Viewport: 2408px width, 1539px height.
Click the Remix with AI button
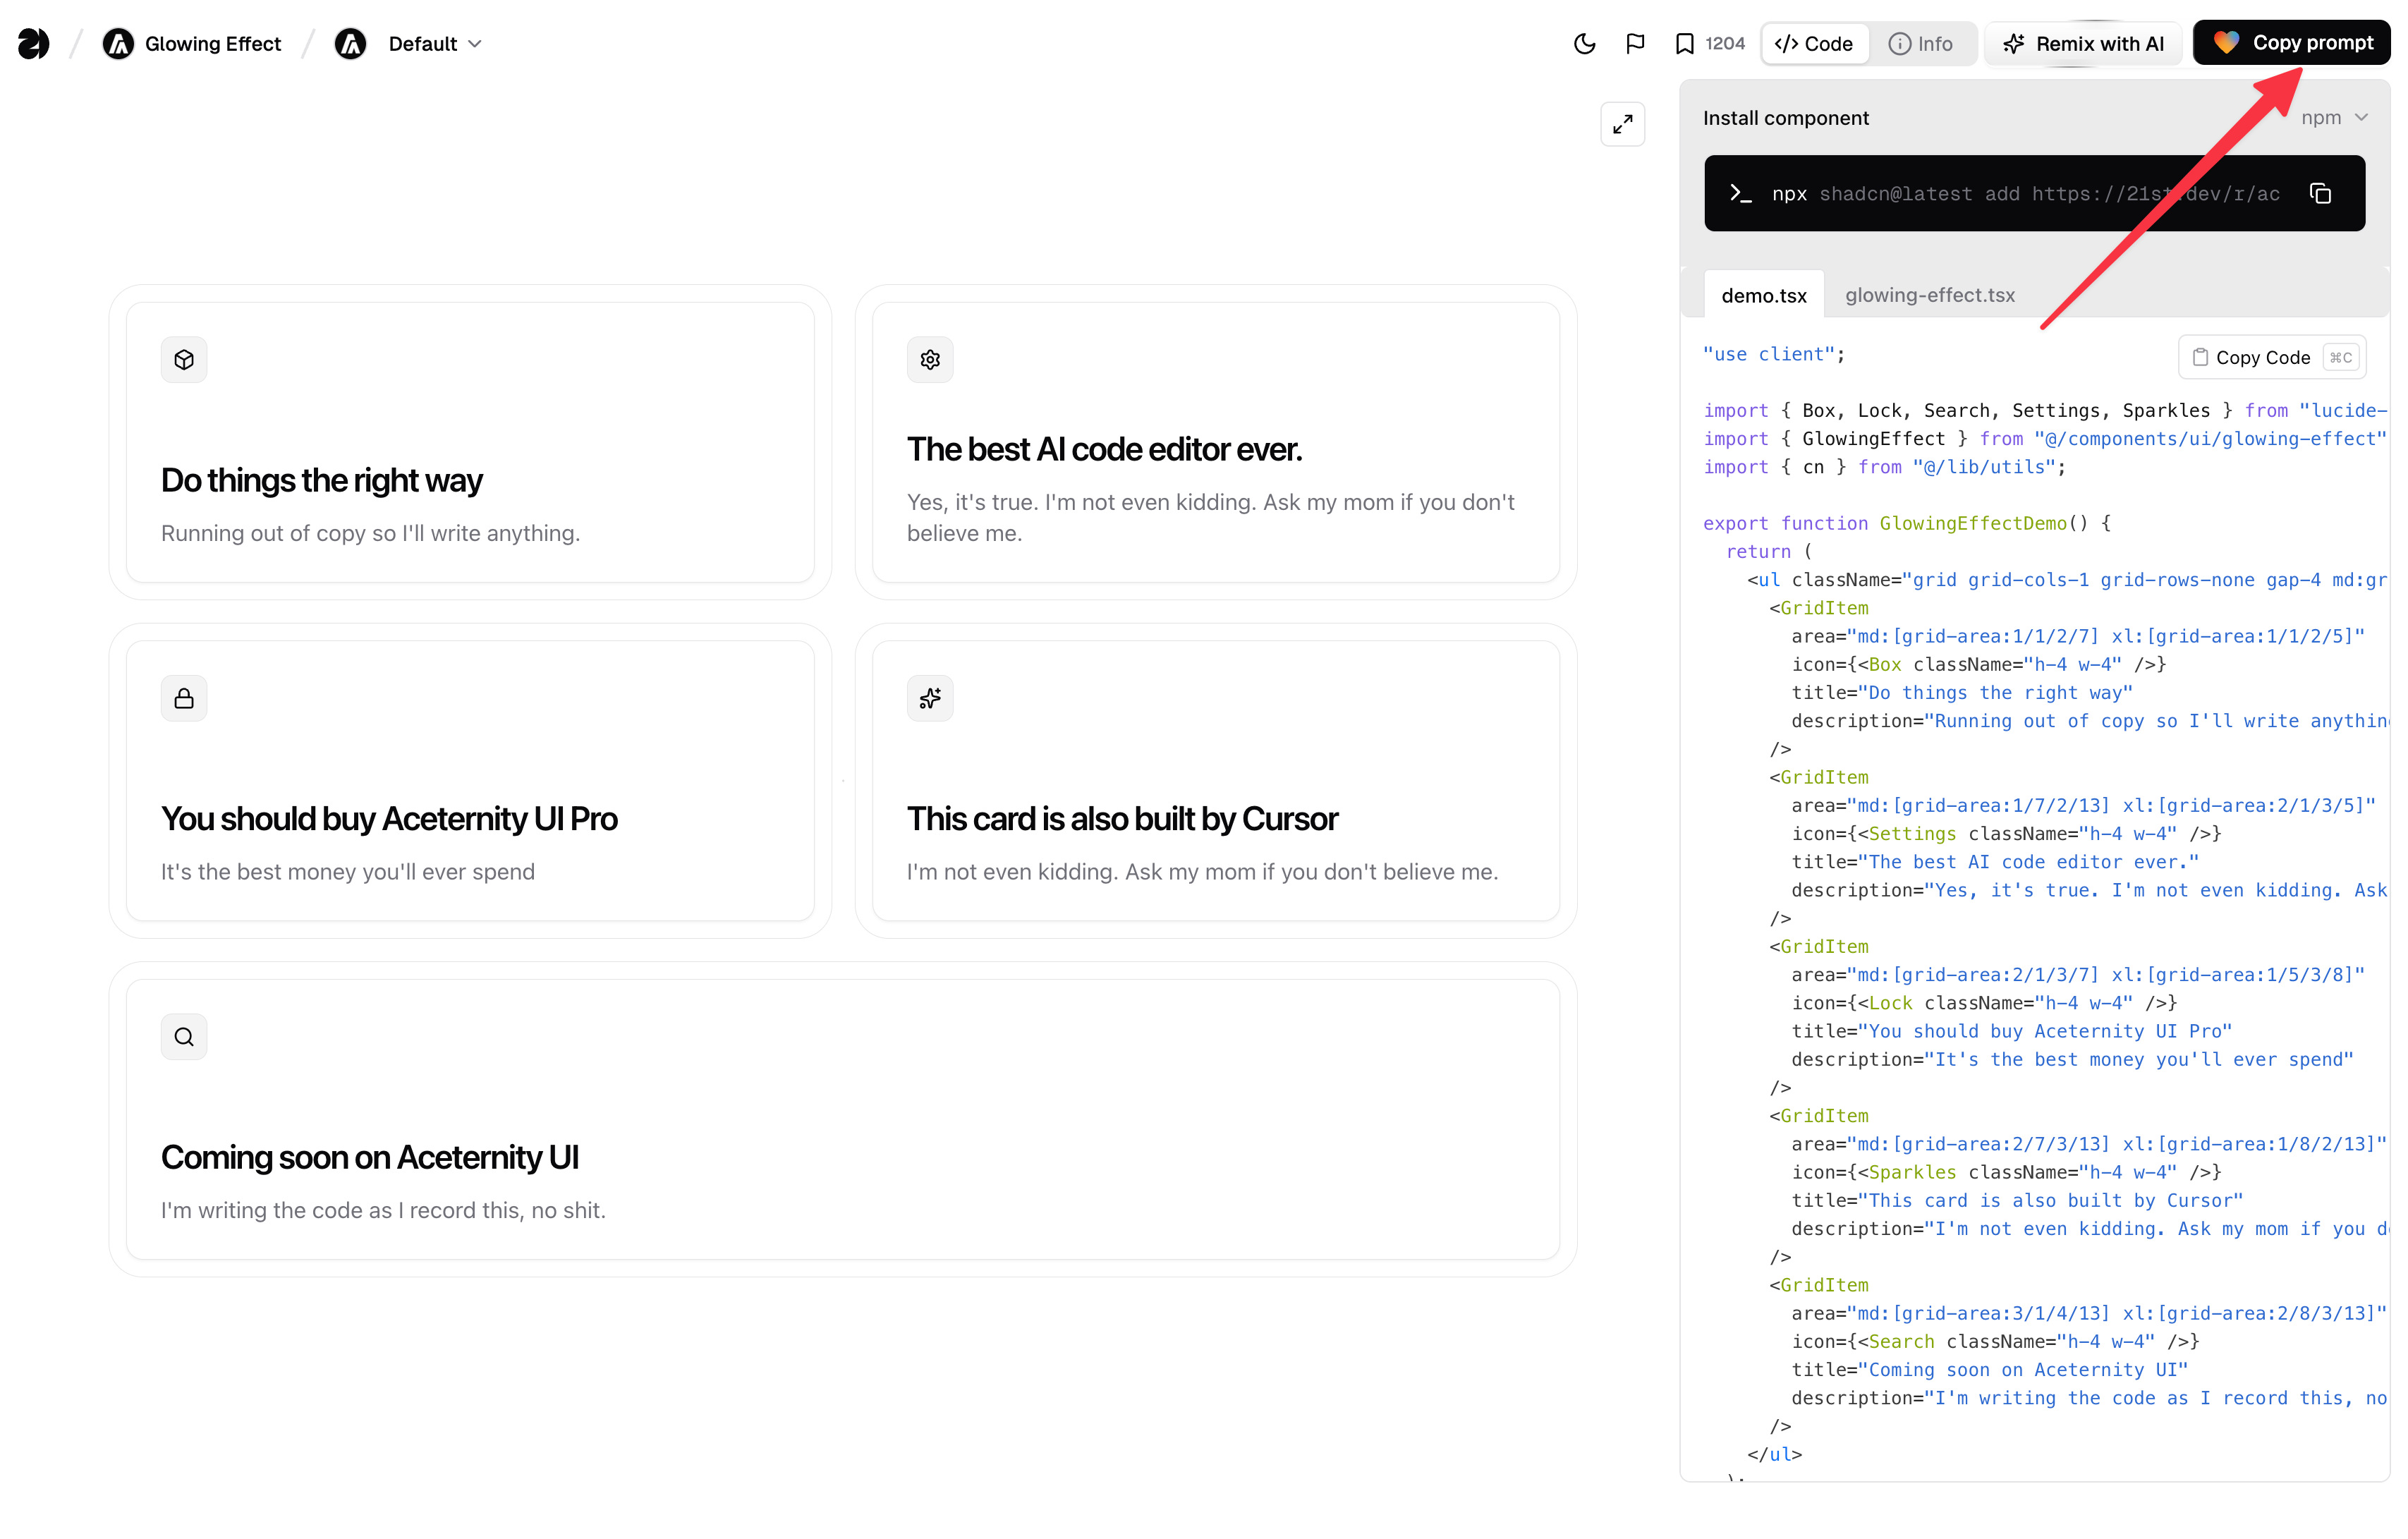click(2084, 44)
